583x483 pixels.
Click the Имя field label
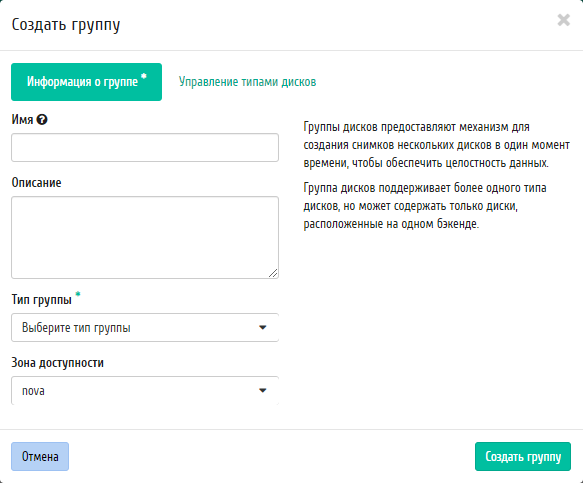(x=22, y=120)
